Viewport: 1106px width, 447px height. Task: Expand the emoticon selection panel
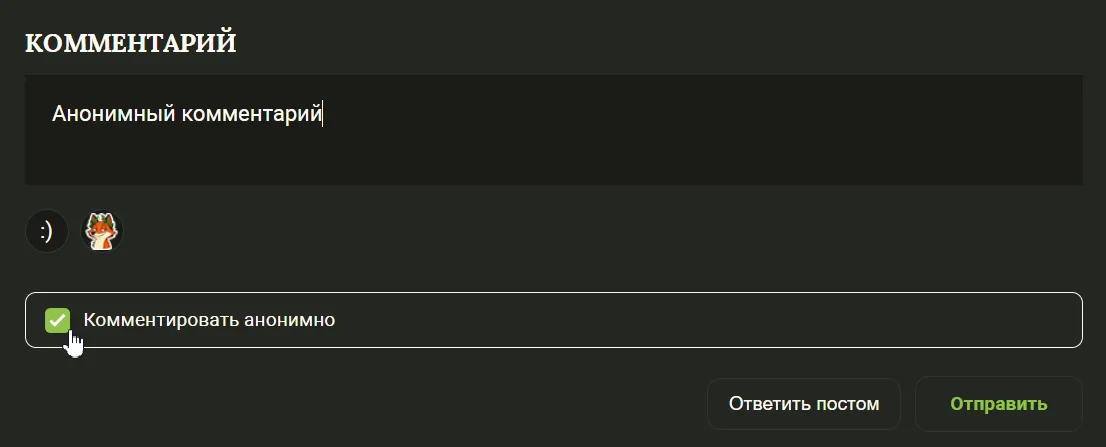click(46, 232)
